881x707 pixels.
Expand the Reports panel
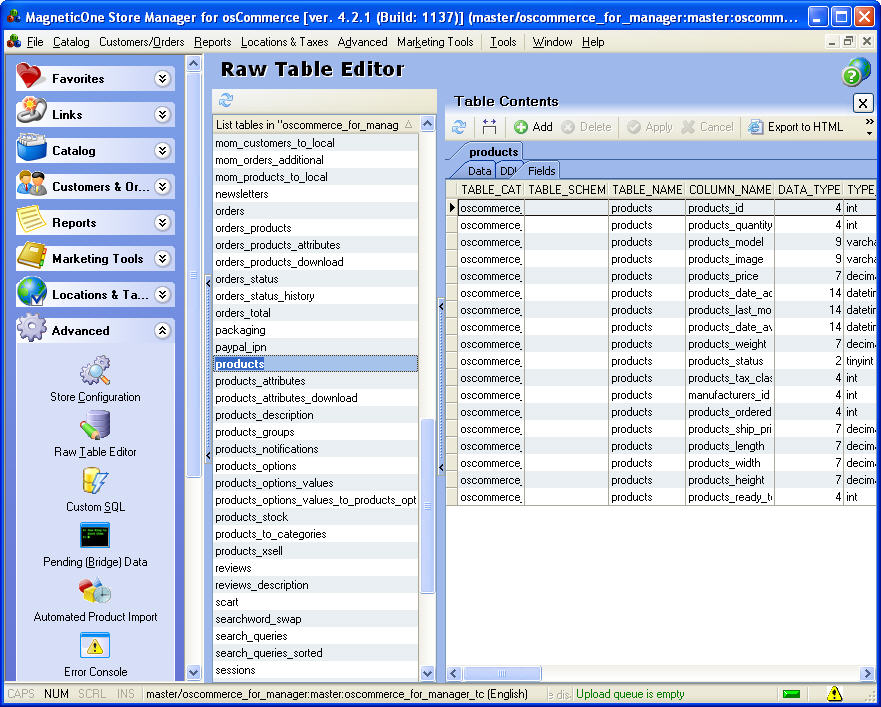(x=162, y=223)
